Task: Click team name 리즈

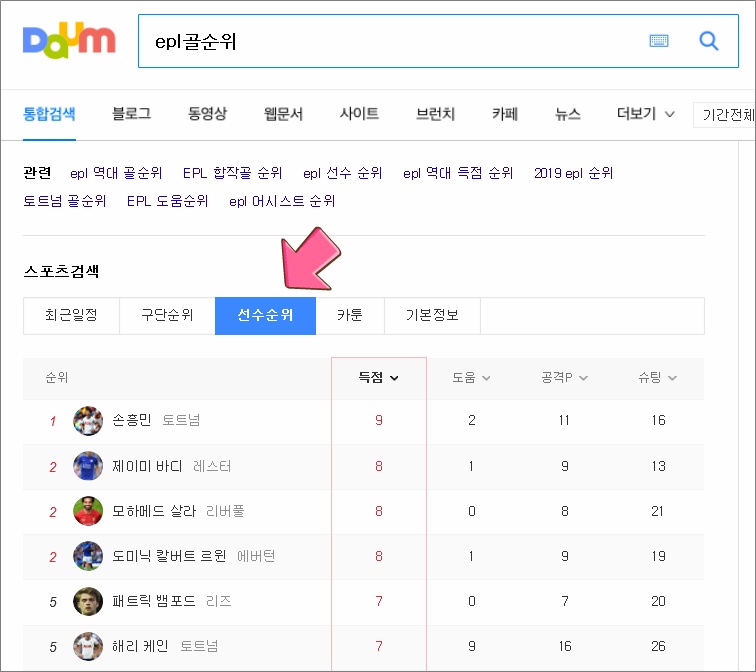Action: click(x=218, y=601)
